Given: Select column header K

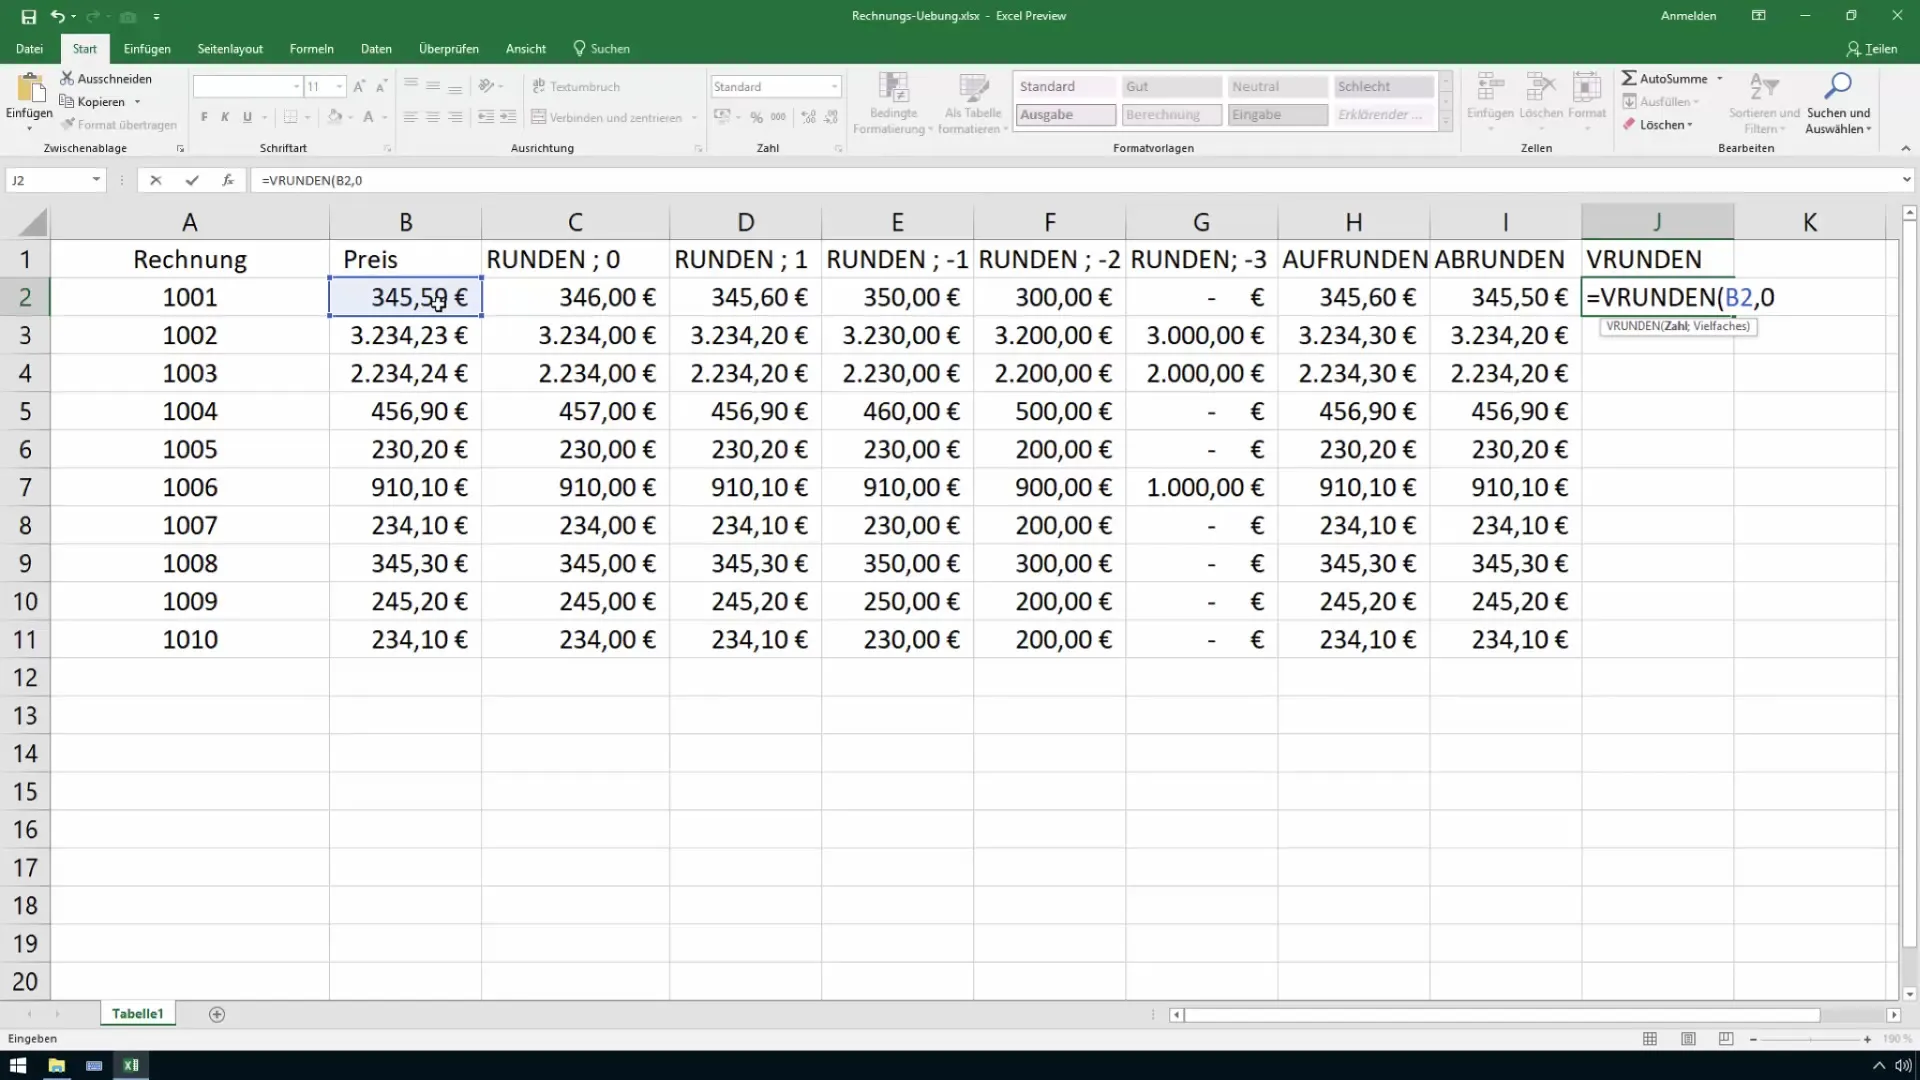Looking at the screenshot, I should coord(1809,222).
